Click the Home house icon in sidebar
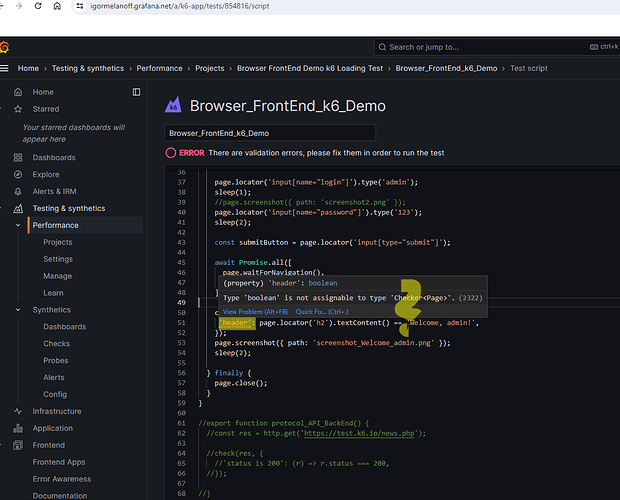Screen dimensions: 620x500 [18, 92]
